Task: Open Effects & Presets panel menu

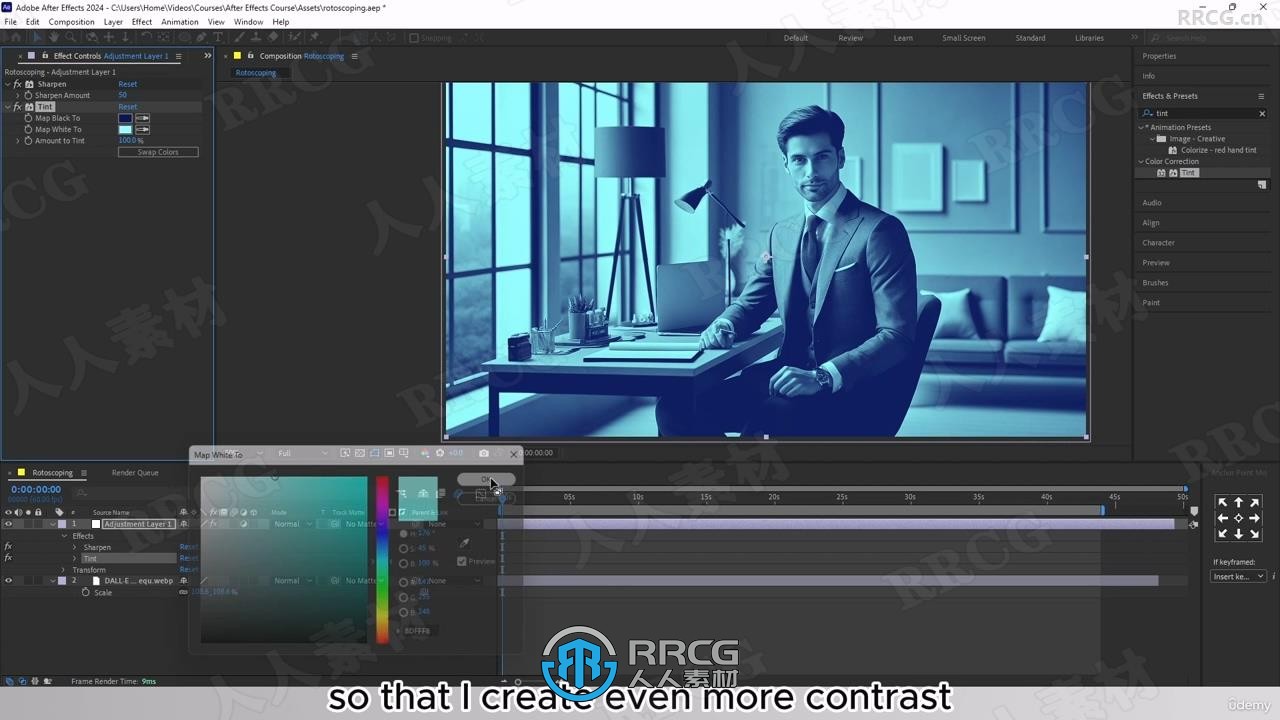Action: pos(1261,96)
